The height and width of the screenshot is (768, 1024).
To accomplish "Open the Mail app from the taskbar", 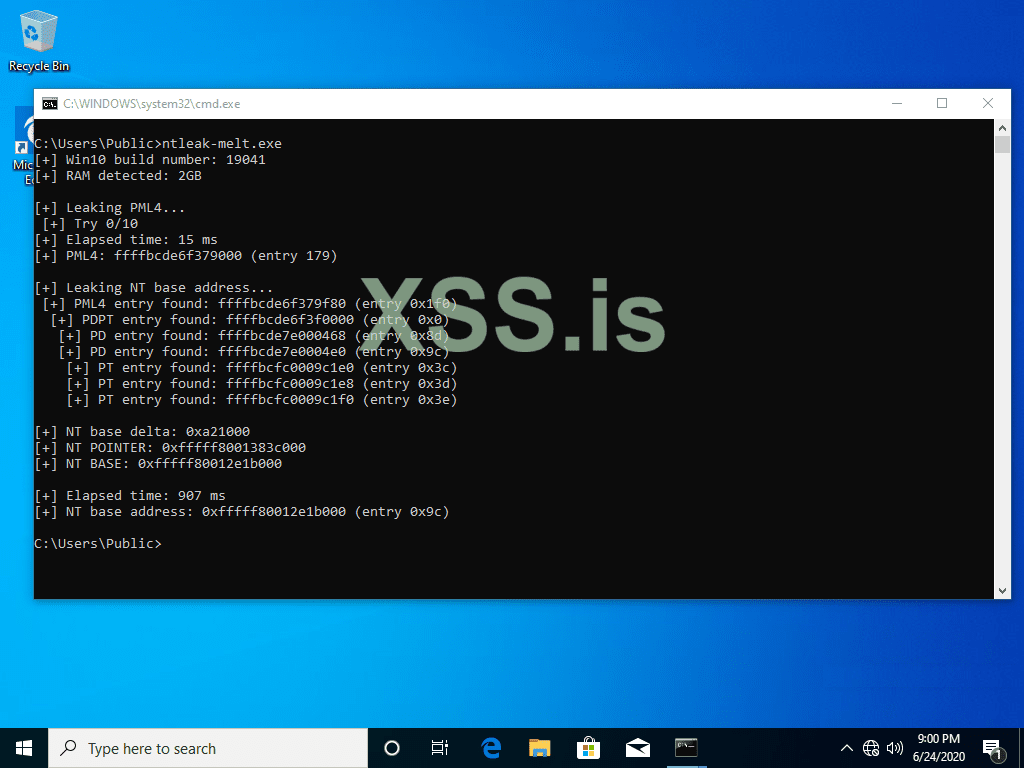I will (x=637, y=748).
